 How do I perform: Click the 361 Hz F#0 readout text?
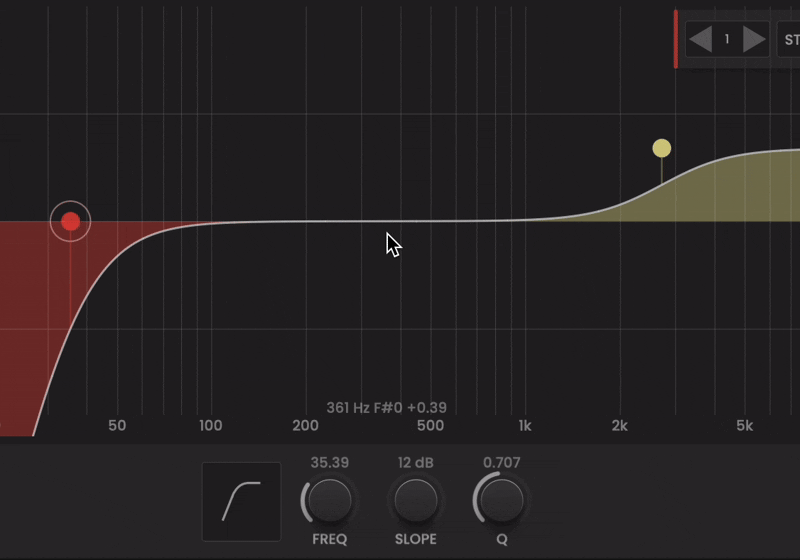point(386,408)
